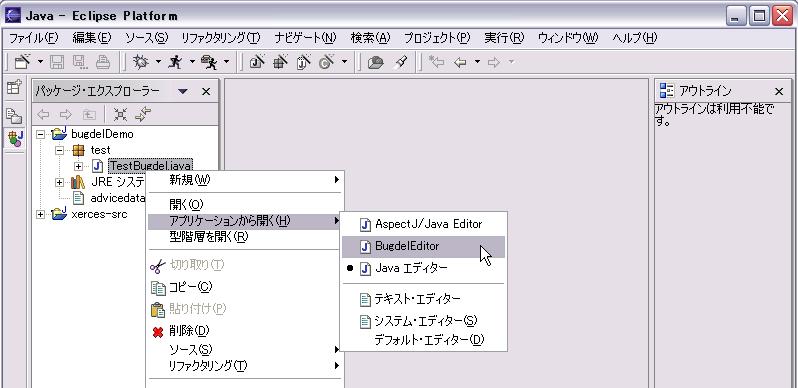Viewport: 798px width, 388px height.
Task: Select the advicedata file
Action: [x=118, y=198]
